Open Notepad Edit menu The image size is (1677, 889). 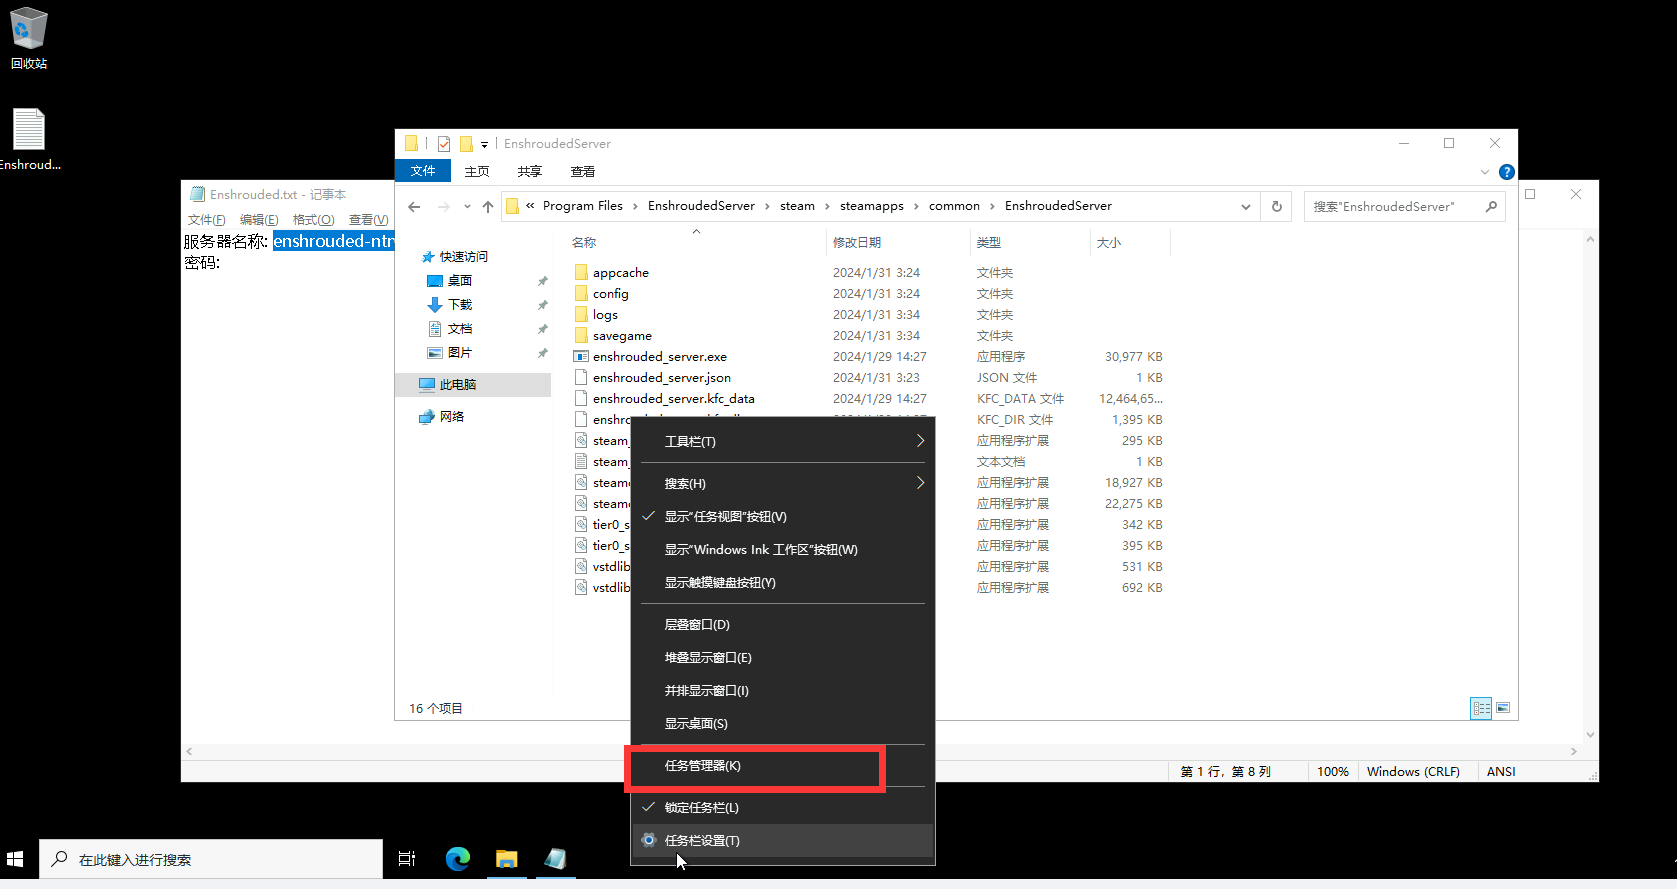point(259,220)
